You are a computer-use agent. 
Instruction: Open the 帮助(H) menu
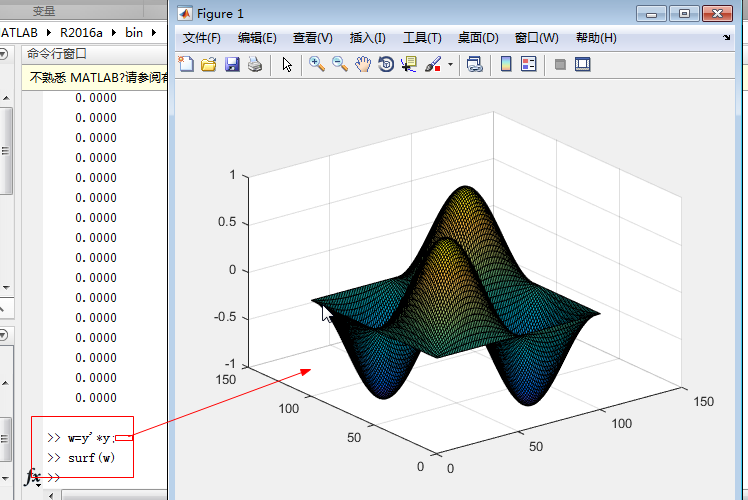pyautogui.click(x=596, y=38)
